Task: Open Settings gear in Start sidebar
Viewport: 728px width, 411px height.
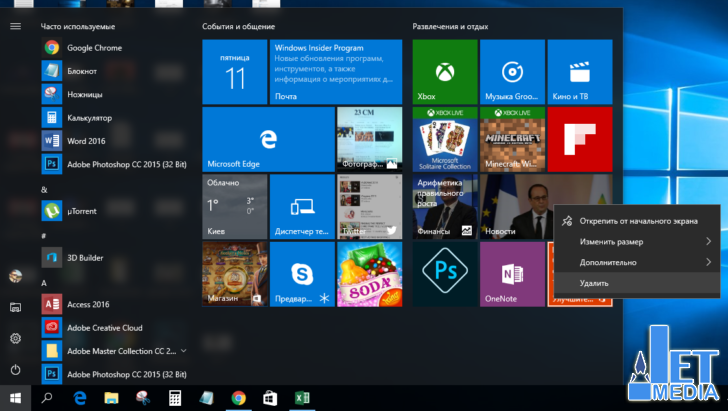Action: (15, 339)
